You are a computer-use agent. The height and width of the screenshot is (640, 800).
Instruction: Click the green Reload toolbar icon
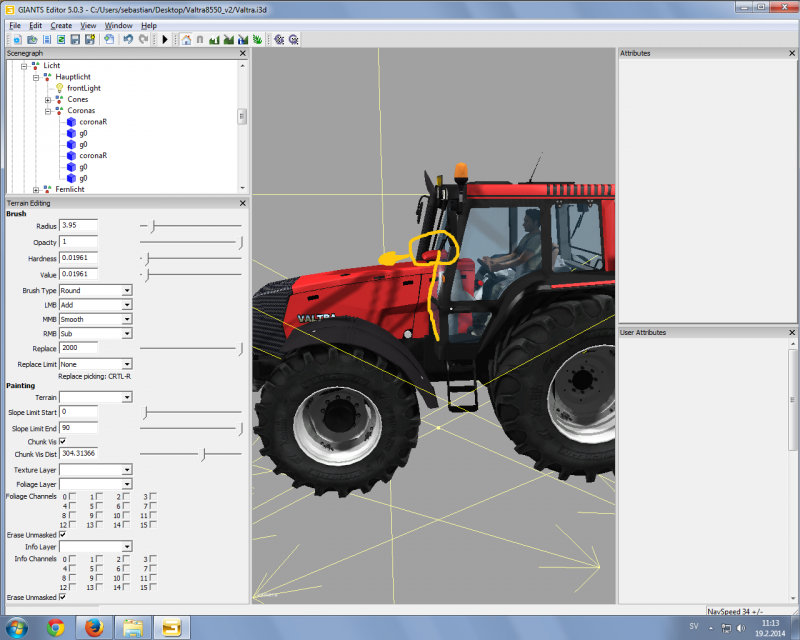point(61,39)
